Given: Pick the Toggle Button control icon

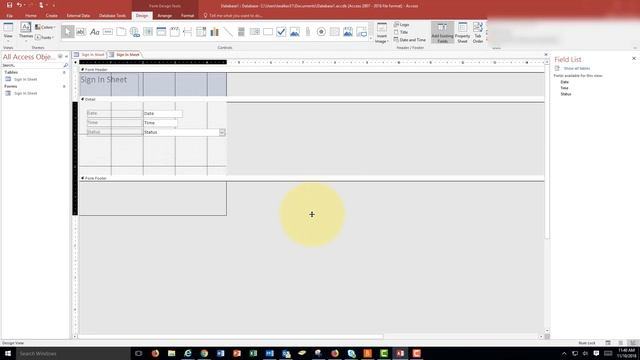Looking at the screenshot, I should [x=241, y=32].
